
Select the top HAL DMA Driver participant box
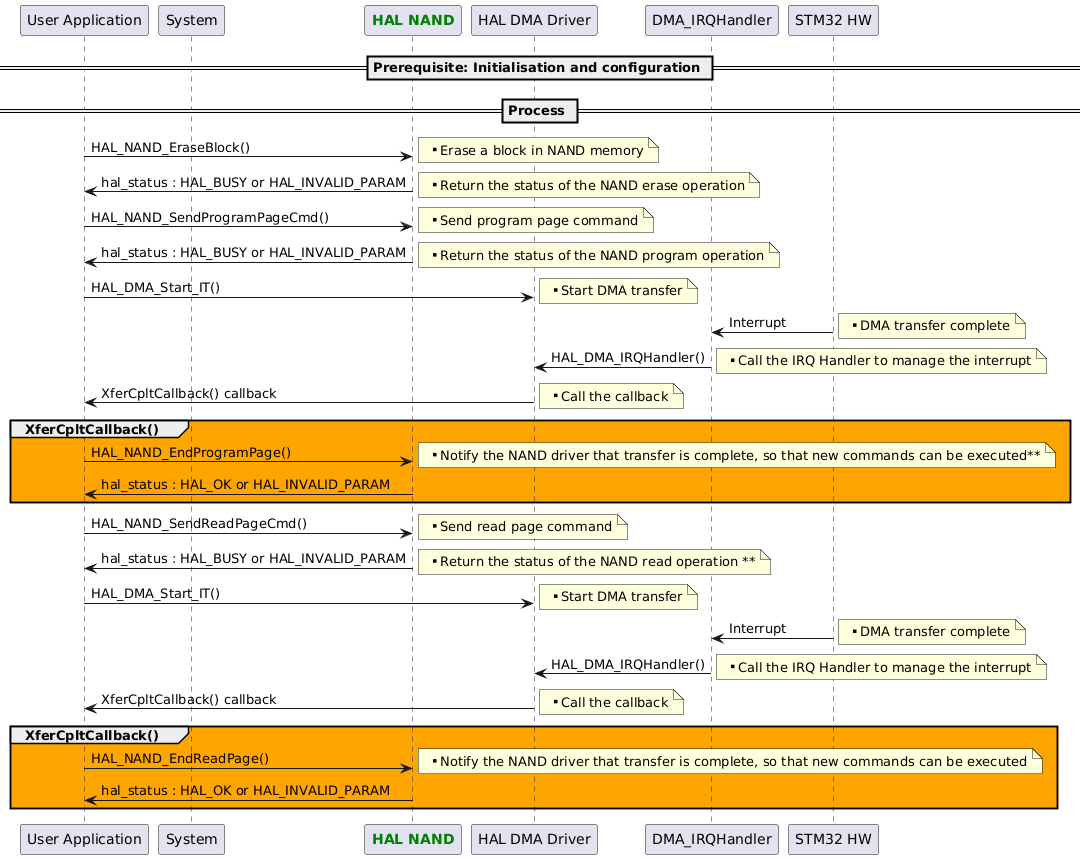click(x=534, y=20)
